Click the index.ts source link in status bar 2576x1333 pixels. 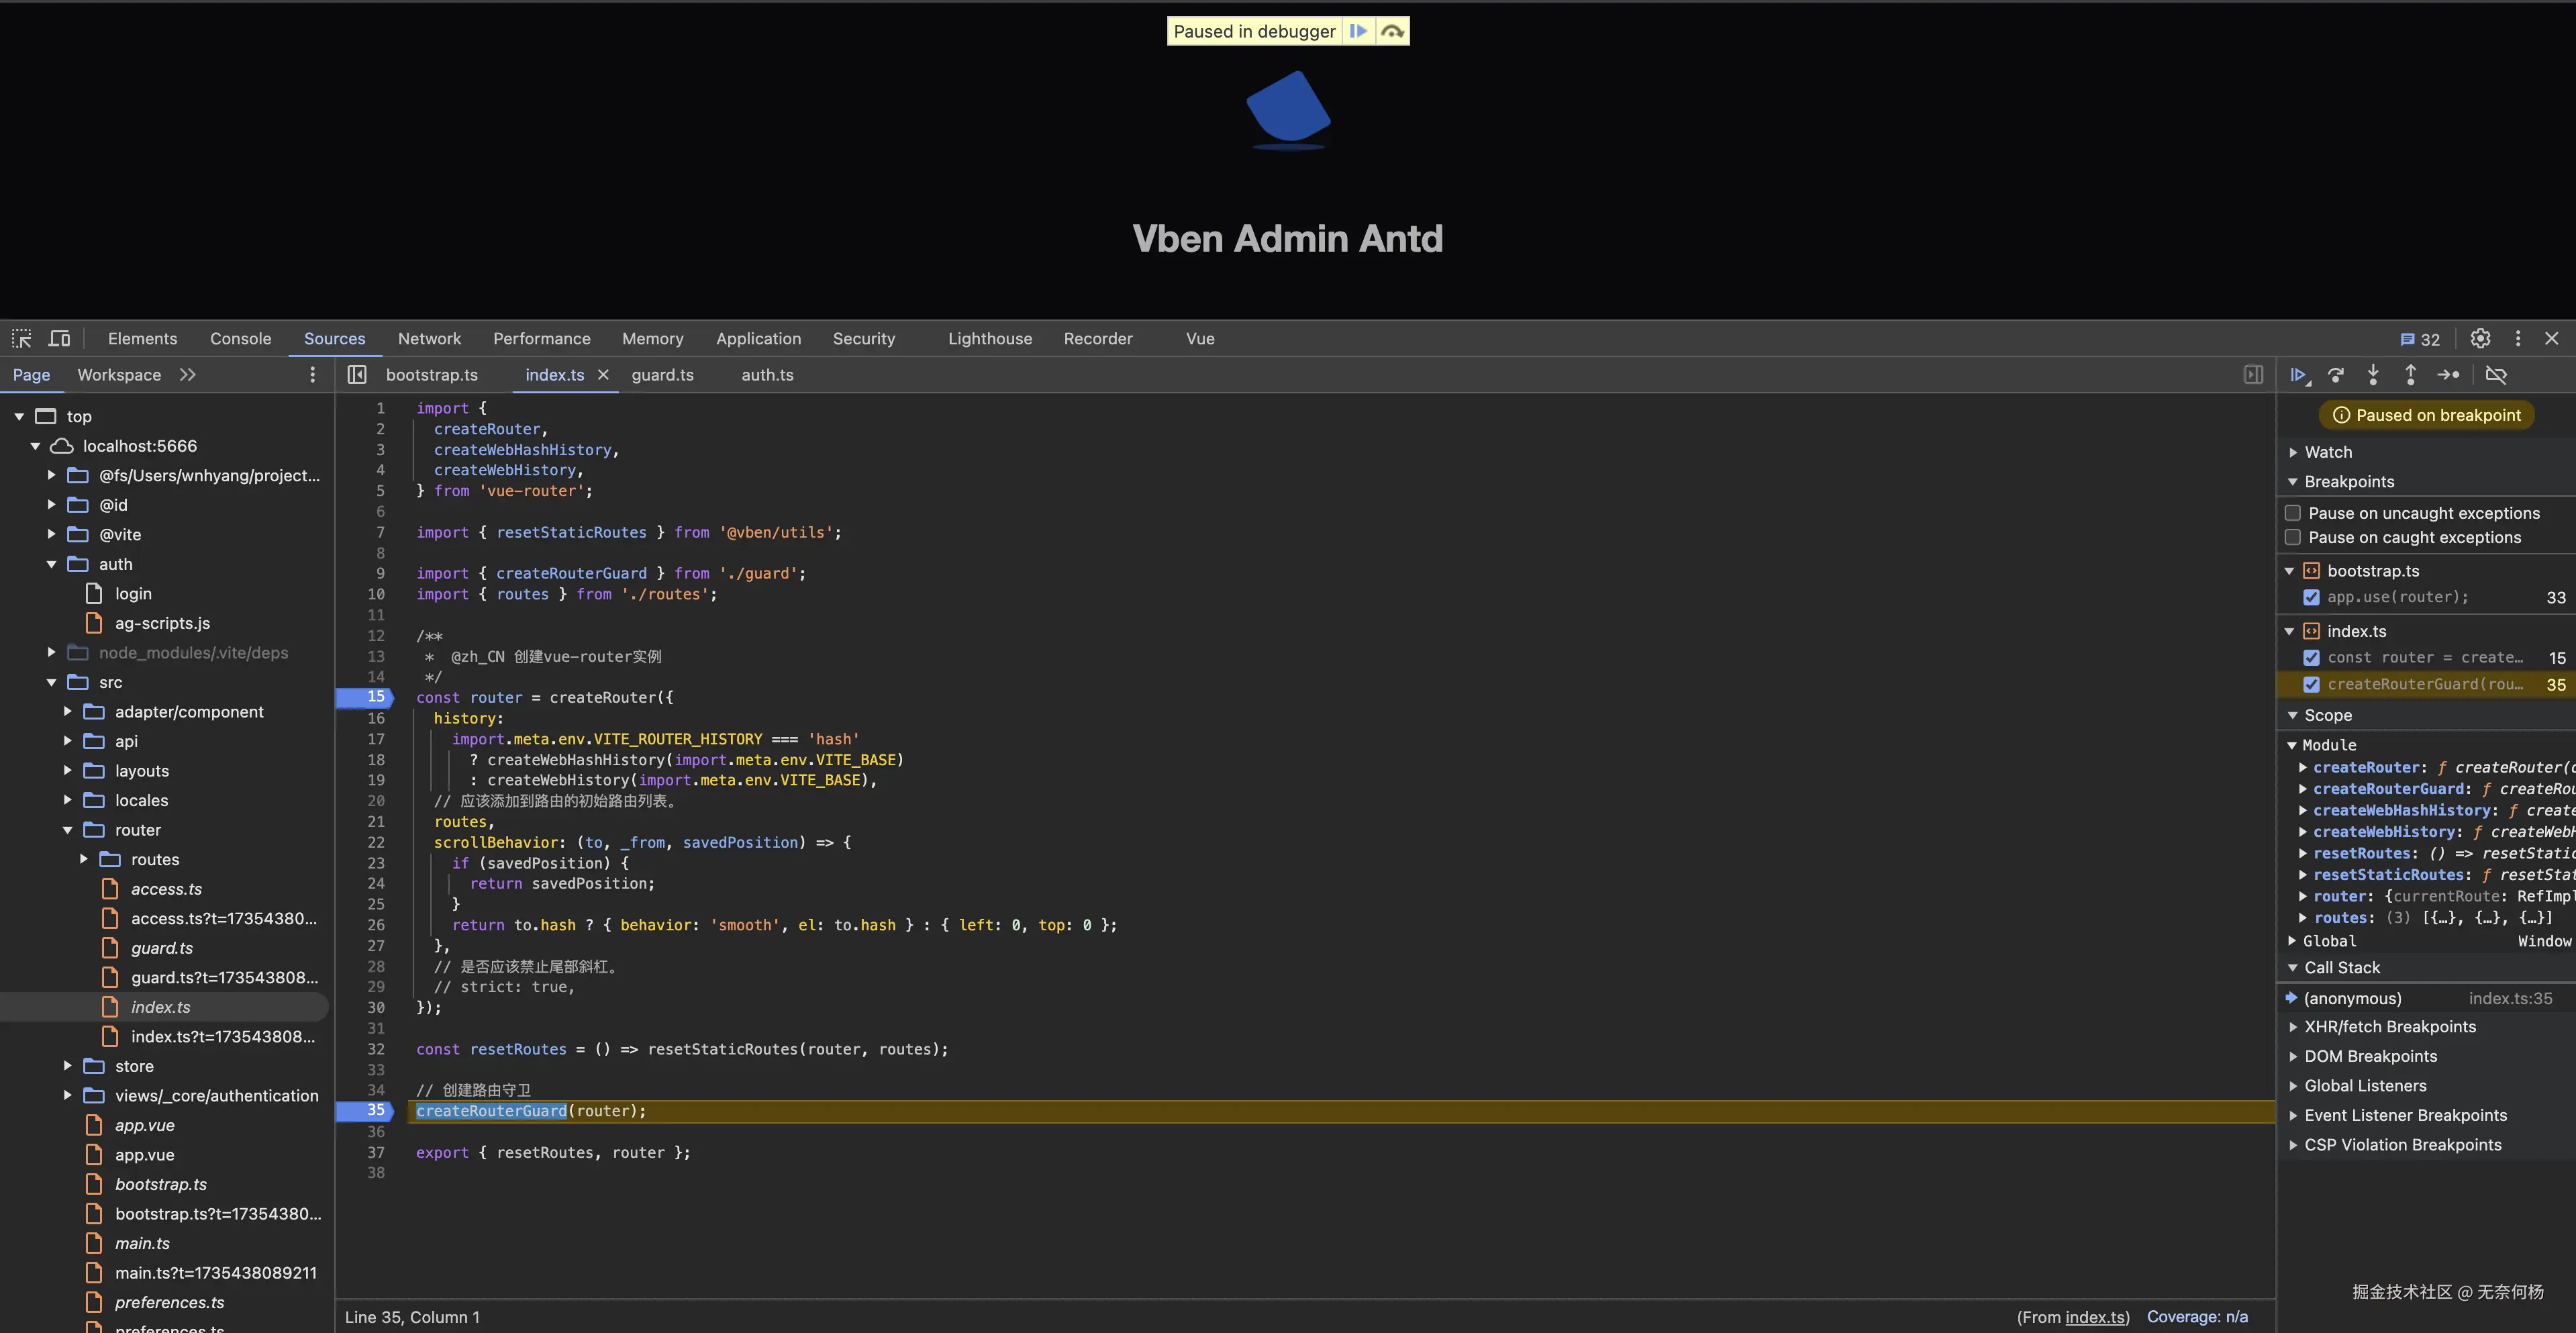(x=2095, y=1317)
